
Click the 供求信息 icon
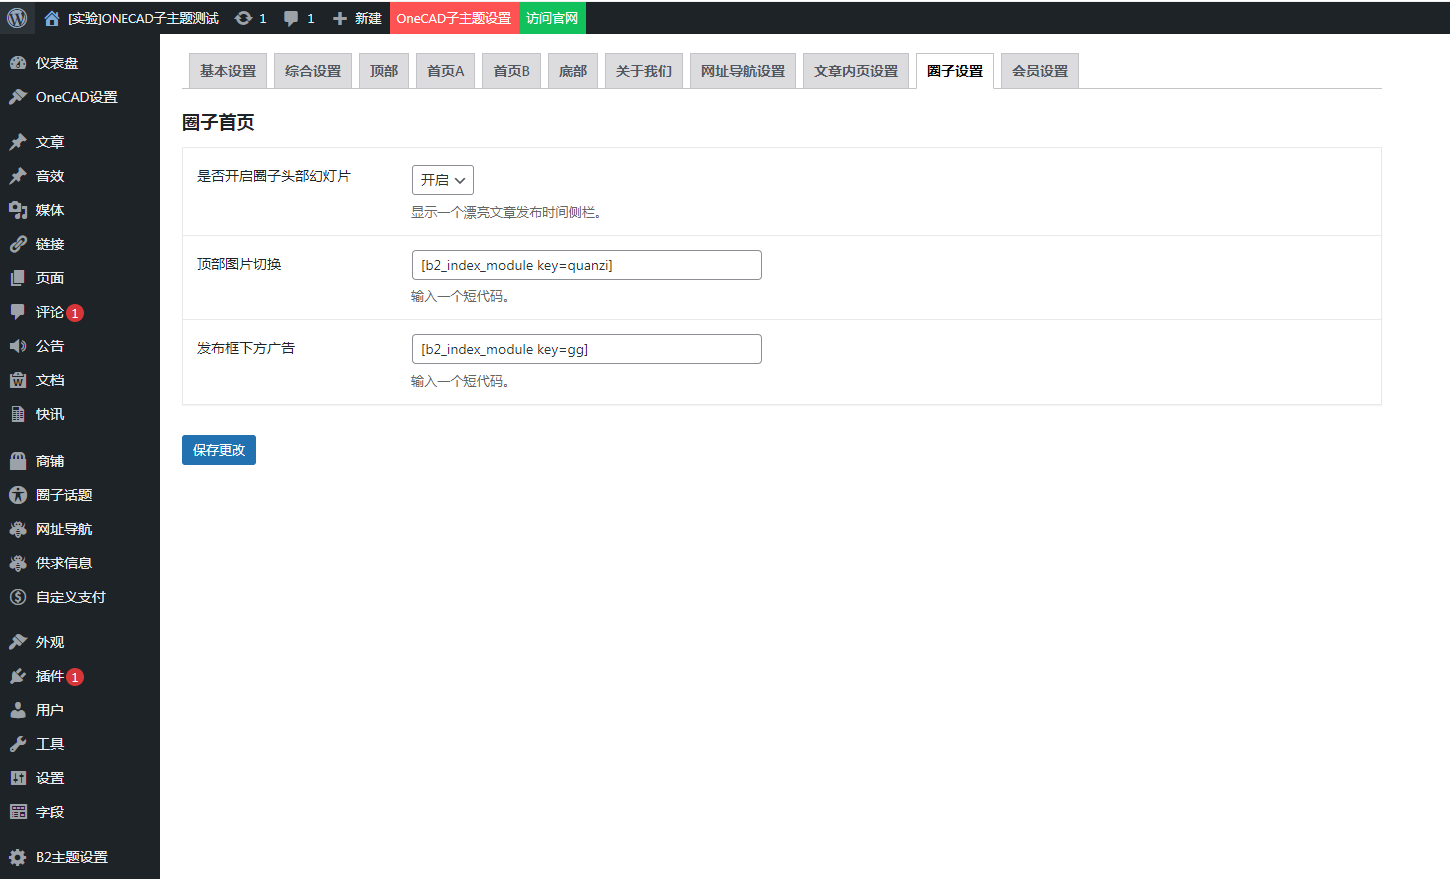(18, 563)
